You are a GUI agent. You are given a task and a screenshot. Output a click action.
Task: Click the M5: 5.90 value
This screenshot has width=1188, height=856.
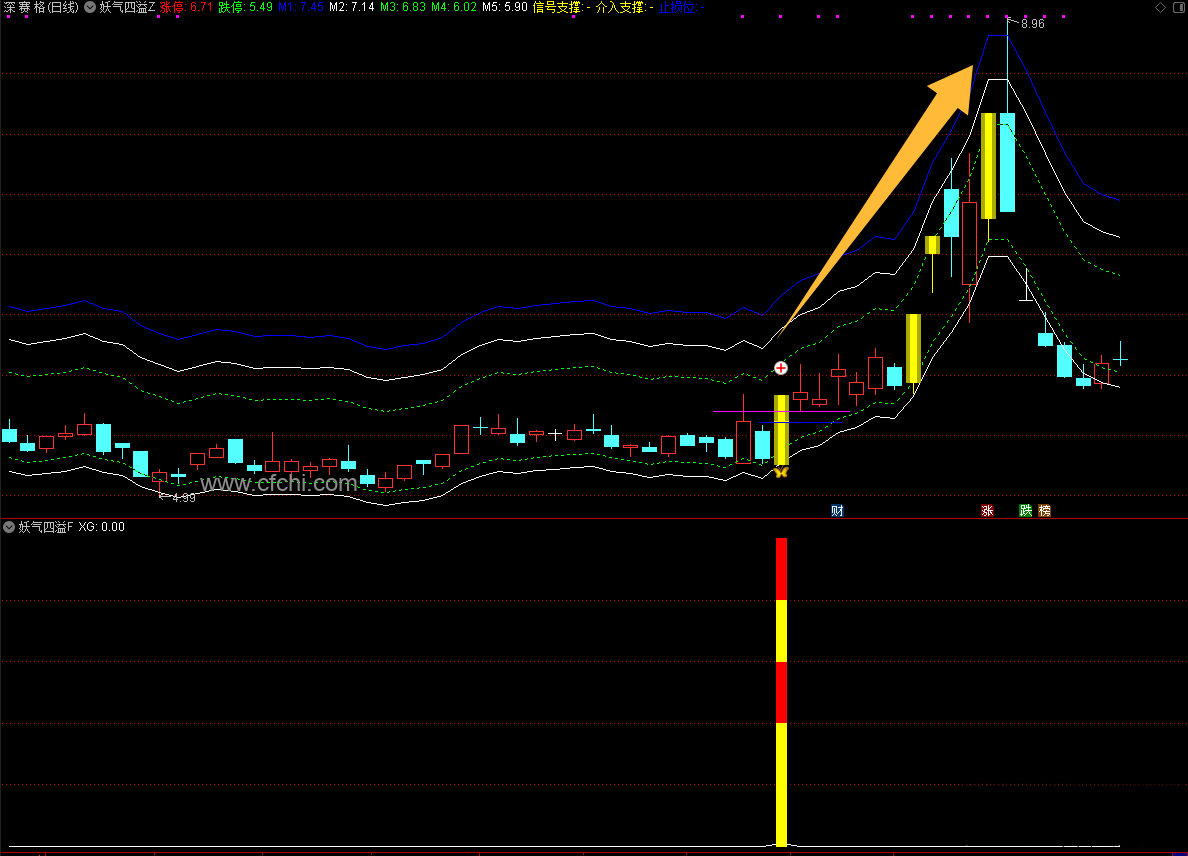505,8
